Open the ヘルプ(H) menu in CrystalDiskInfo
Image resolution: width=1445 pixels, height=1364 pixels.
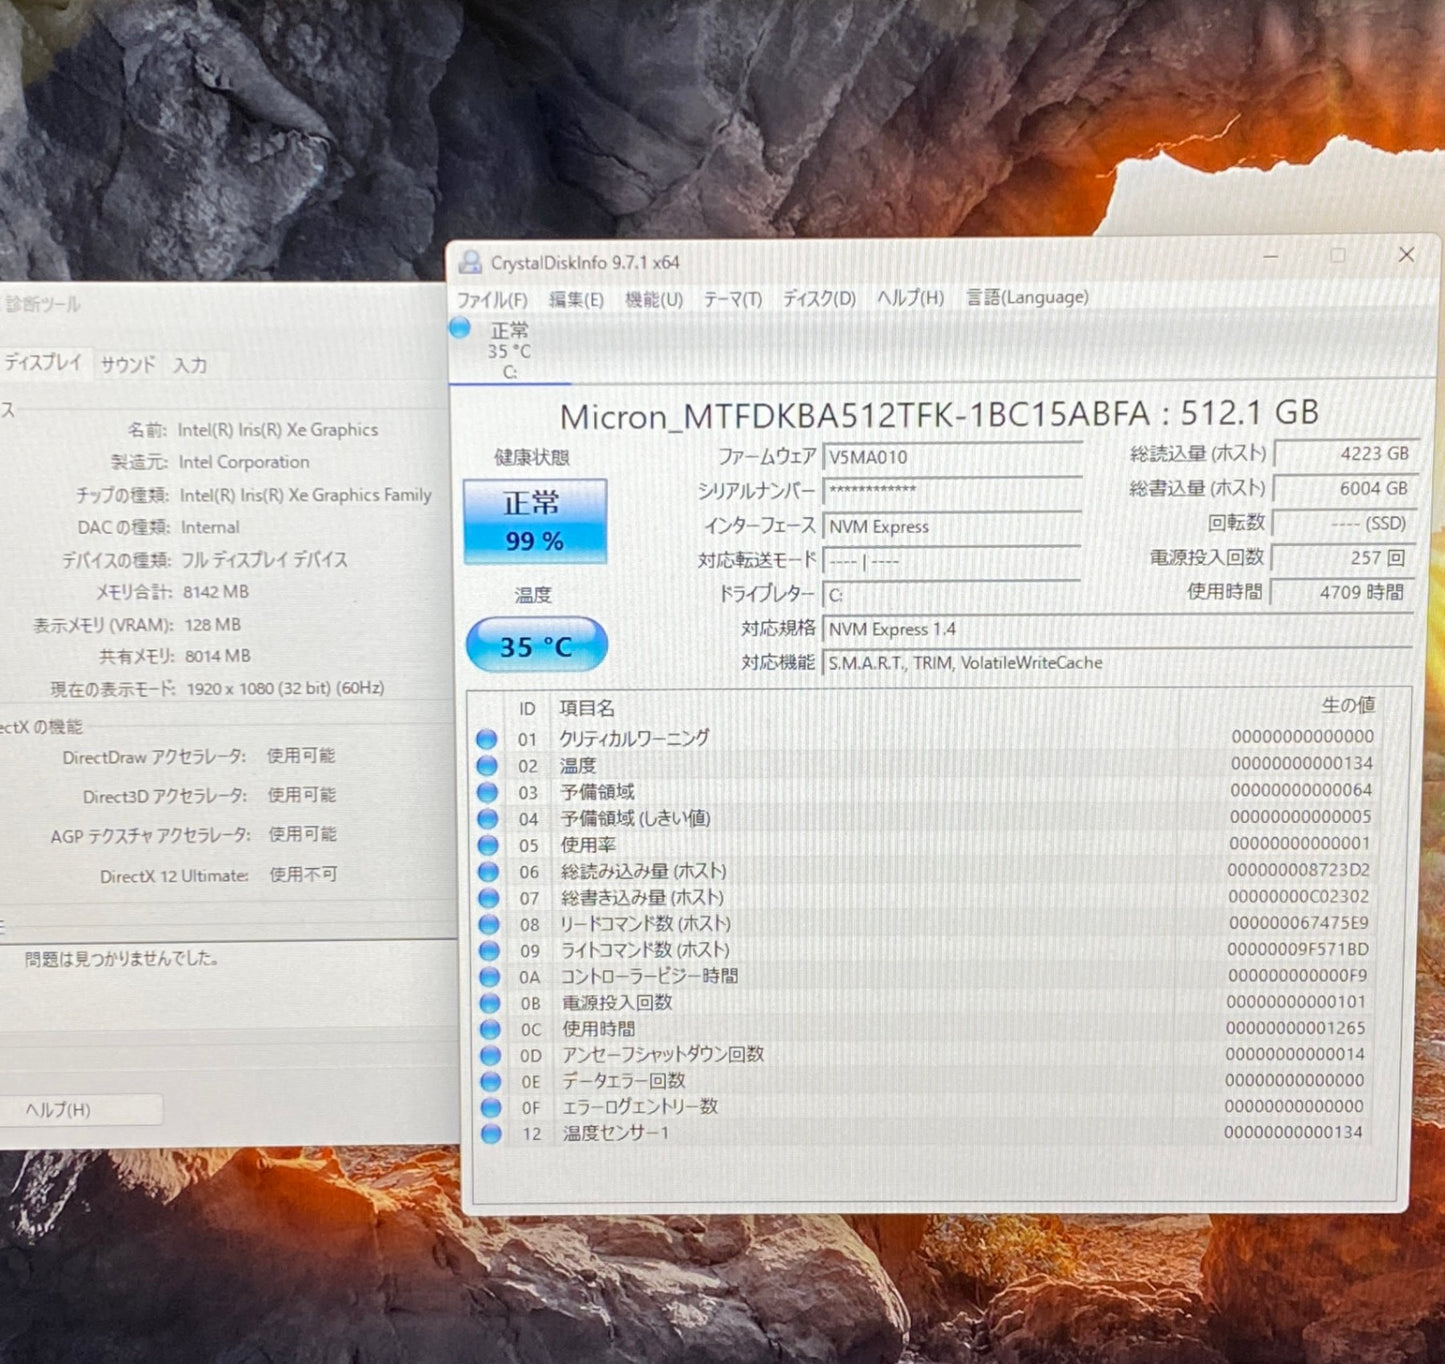(910, 297)
